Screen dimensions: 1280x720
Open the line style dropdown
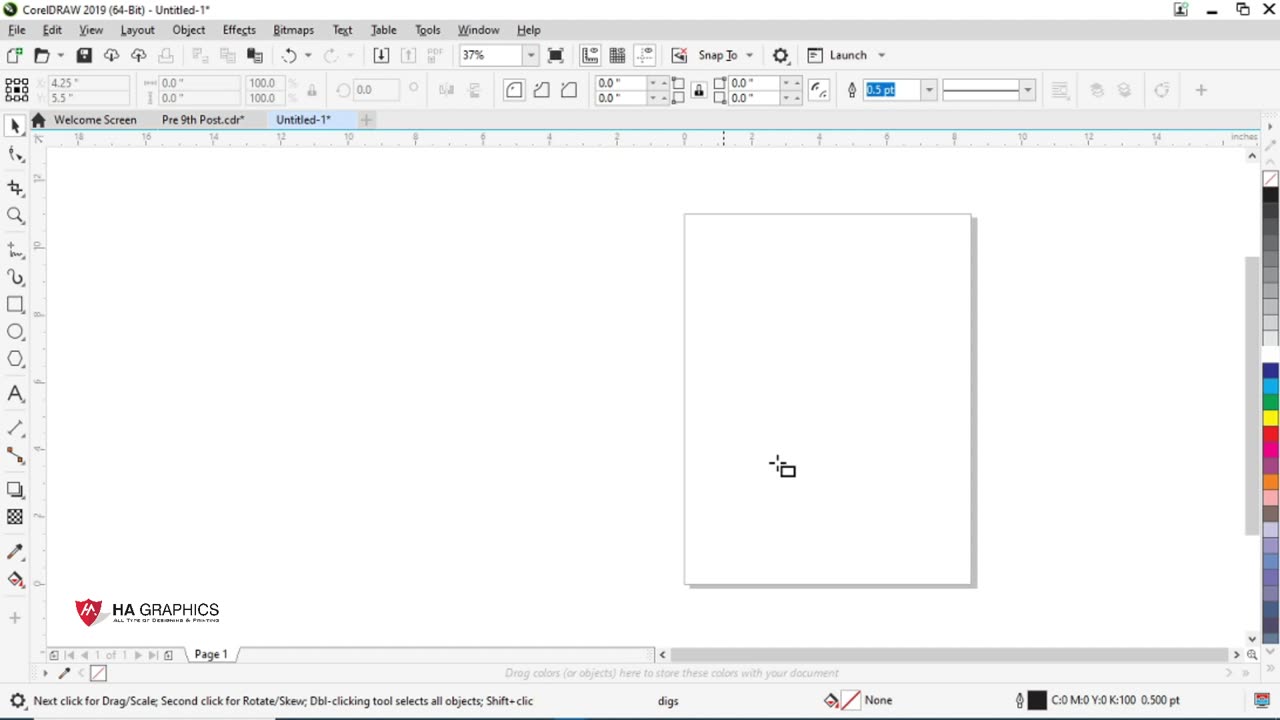pyautogui.click(x=1027, y=90)
